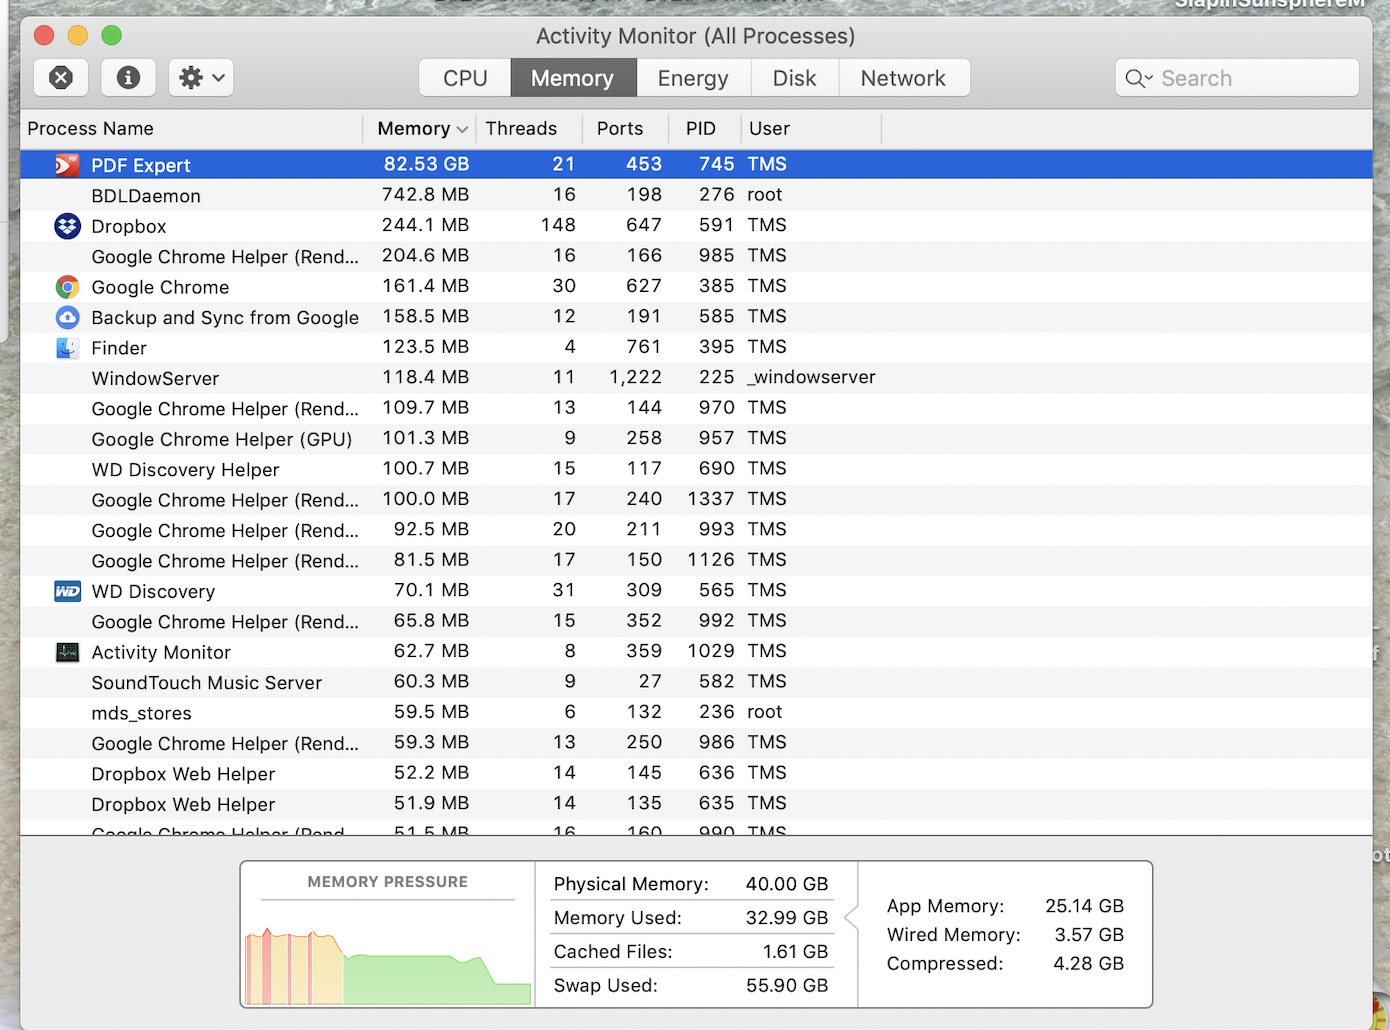The height and width of the screenshot is (1030, 1390).
Task: Open the gear actions dropdown menu
Action: point(201,78)
